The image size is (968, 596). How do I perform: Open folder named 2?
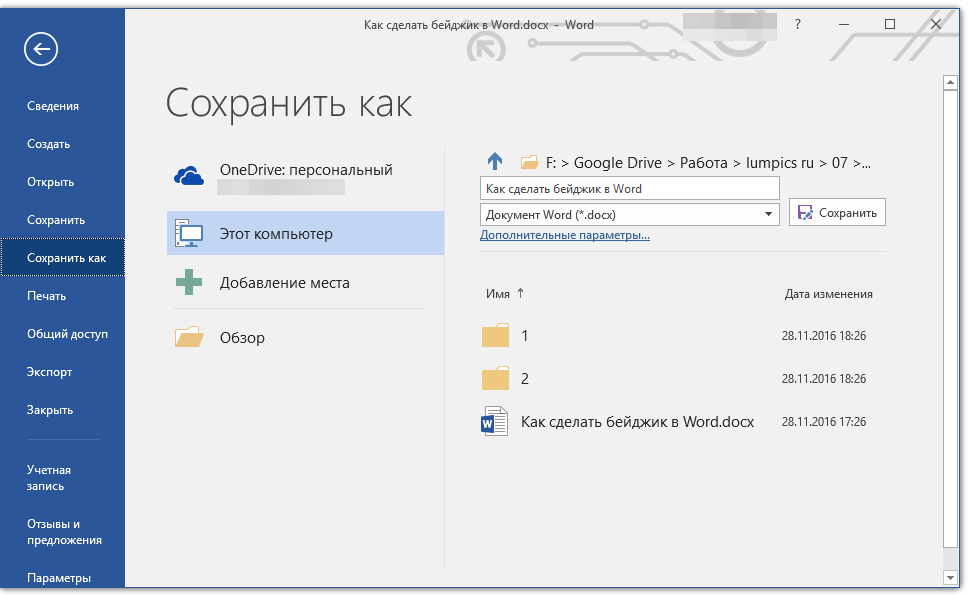click(496, 379)
